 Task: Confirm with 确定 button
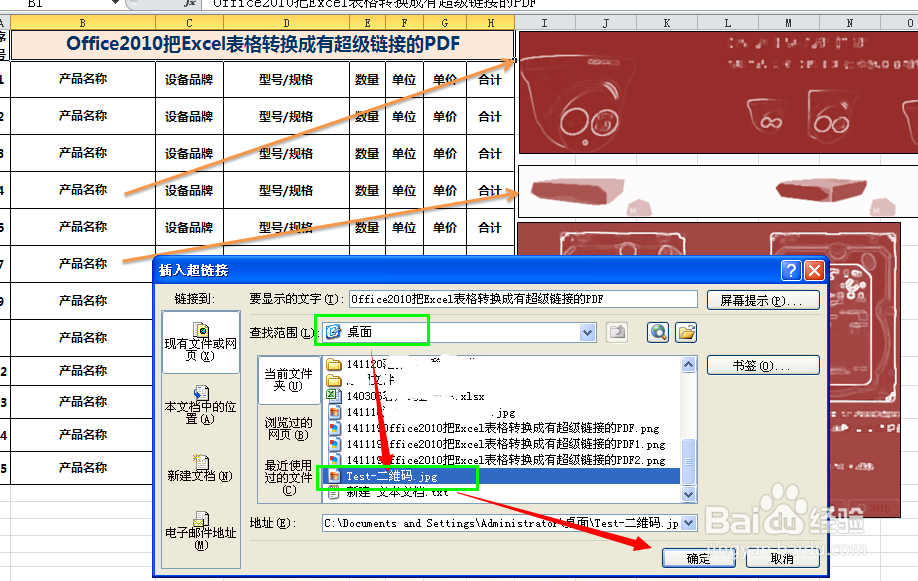tap(698, 558)
